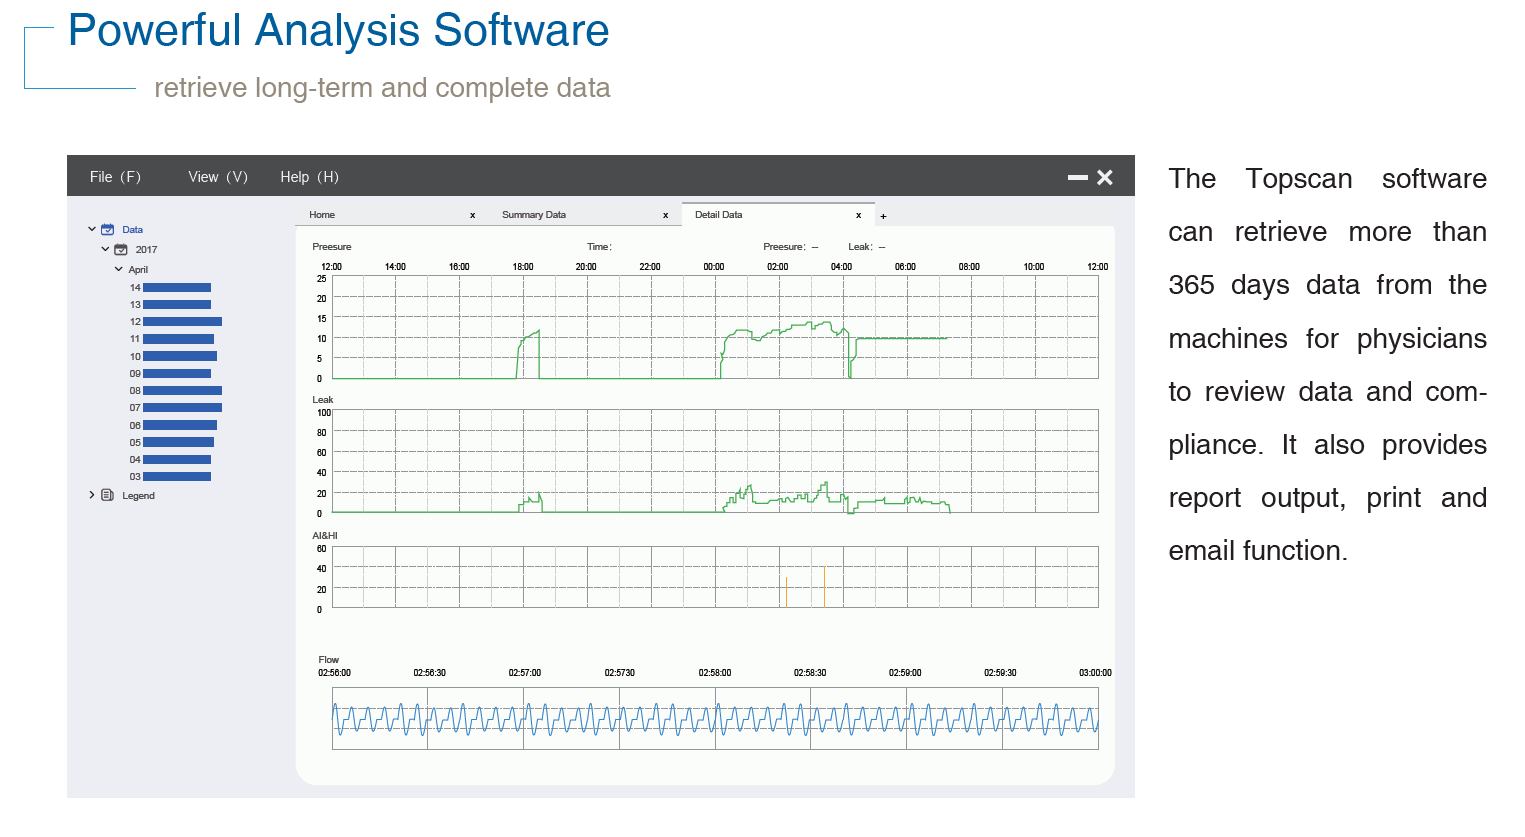Select April 03 usage bar
This screenshot has height=837, width=1525.
(177, 477)
